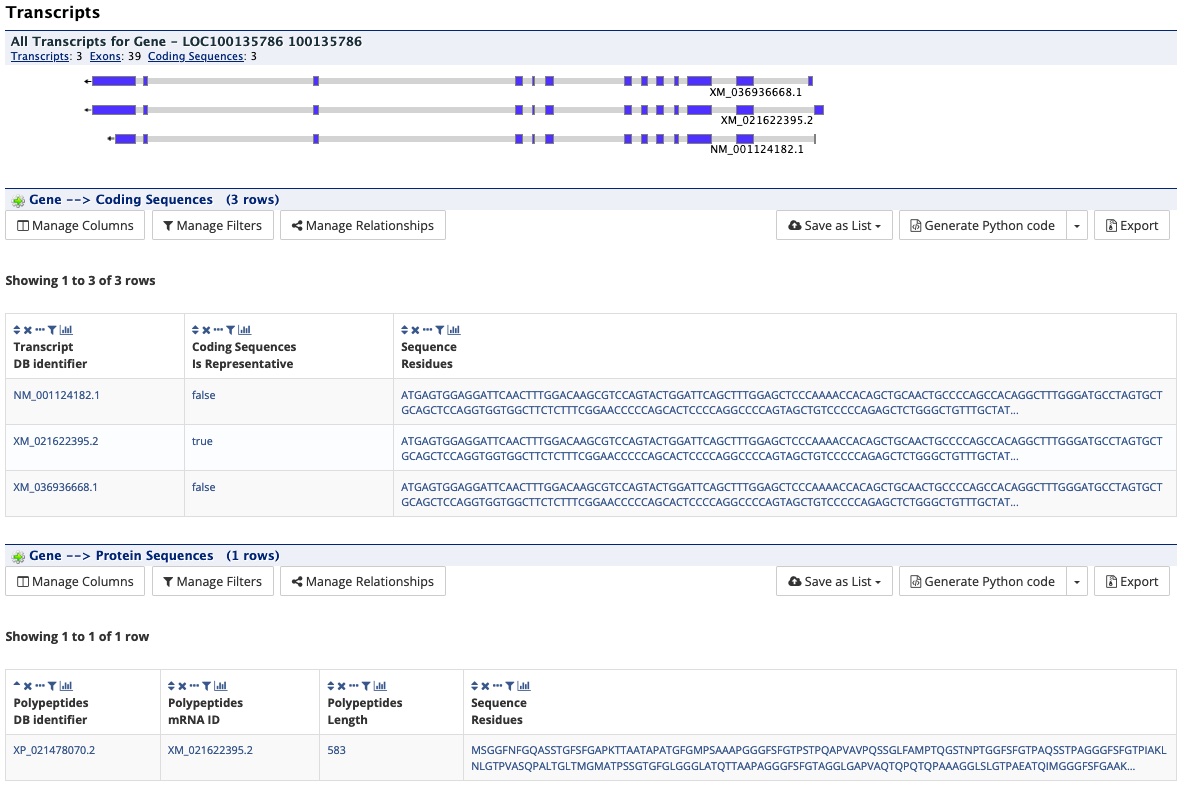Remove Sequence Residues column in Coding Sequences
The image size is (1184, 785).
click(415, 330)
